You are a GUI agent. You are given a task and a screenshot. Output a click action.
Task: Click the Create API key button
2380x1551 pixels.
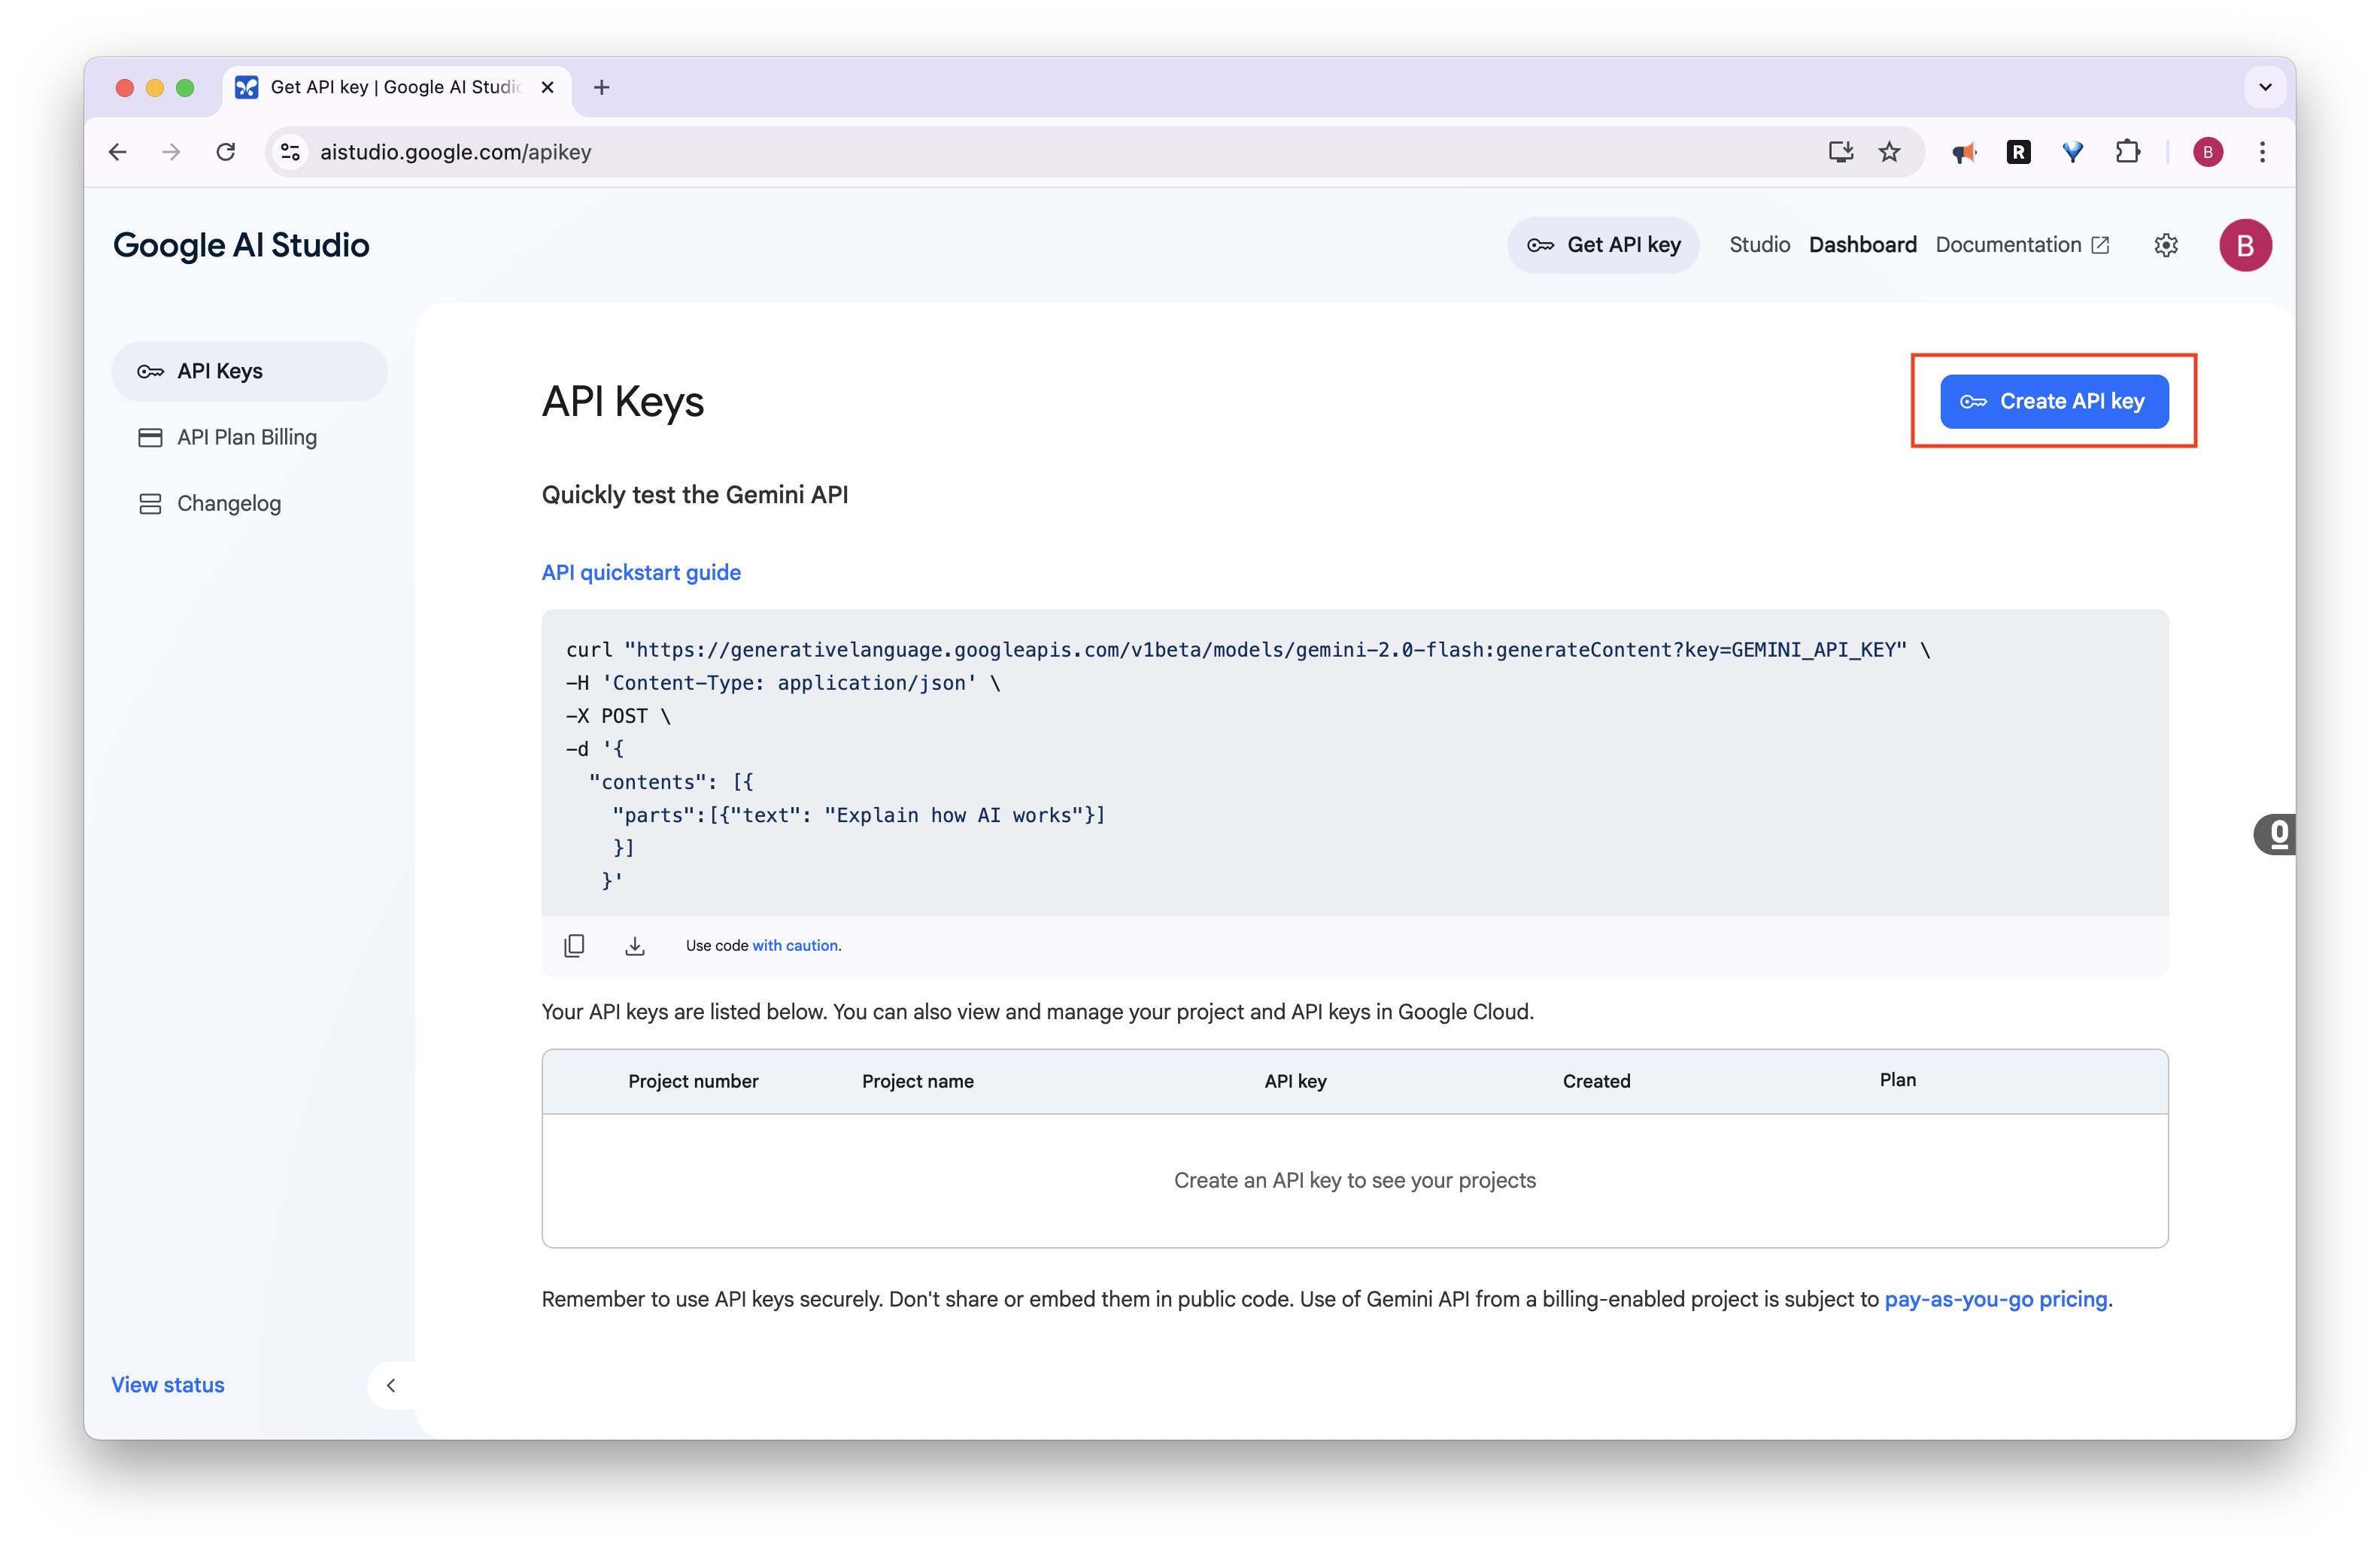2054,401
